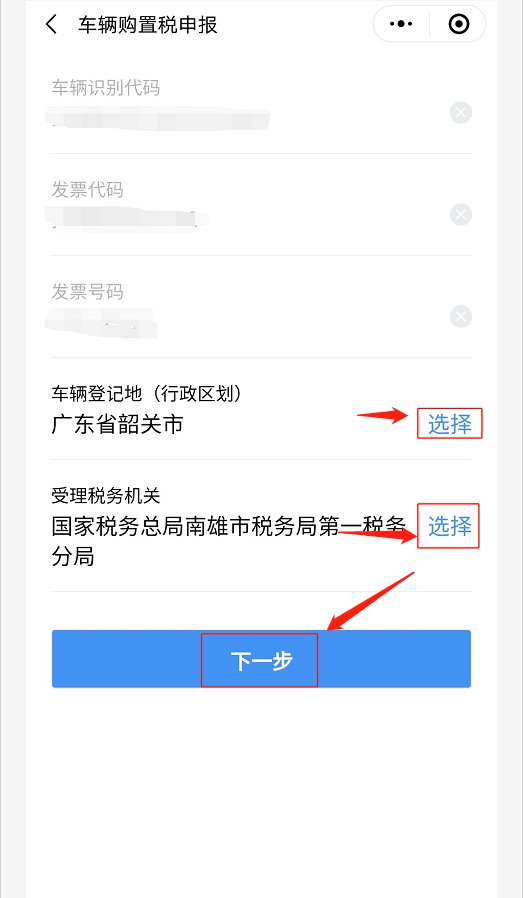
Task: Open the three-dot mini program menu
Action: (401, 24)
